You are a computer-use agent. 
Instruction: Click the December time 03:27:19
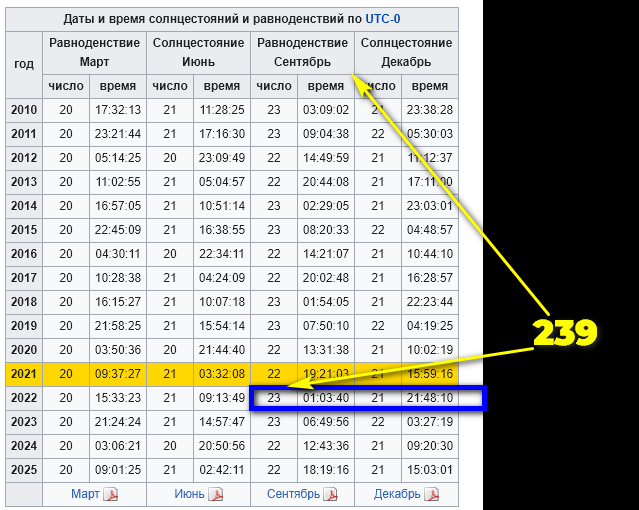coord(430,422)
